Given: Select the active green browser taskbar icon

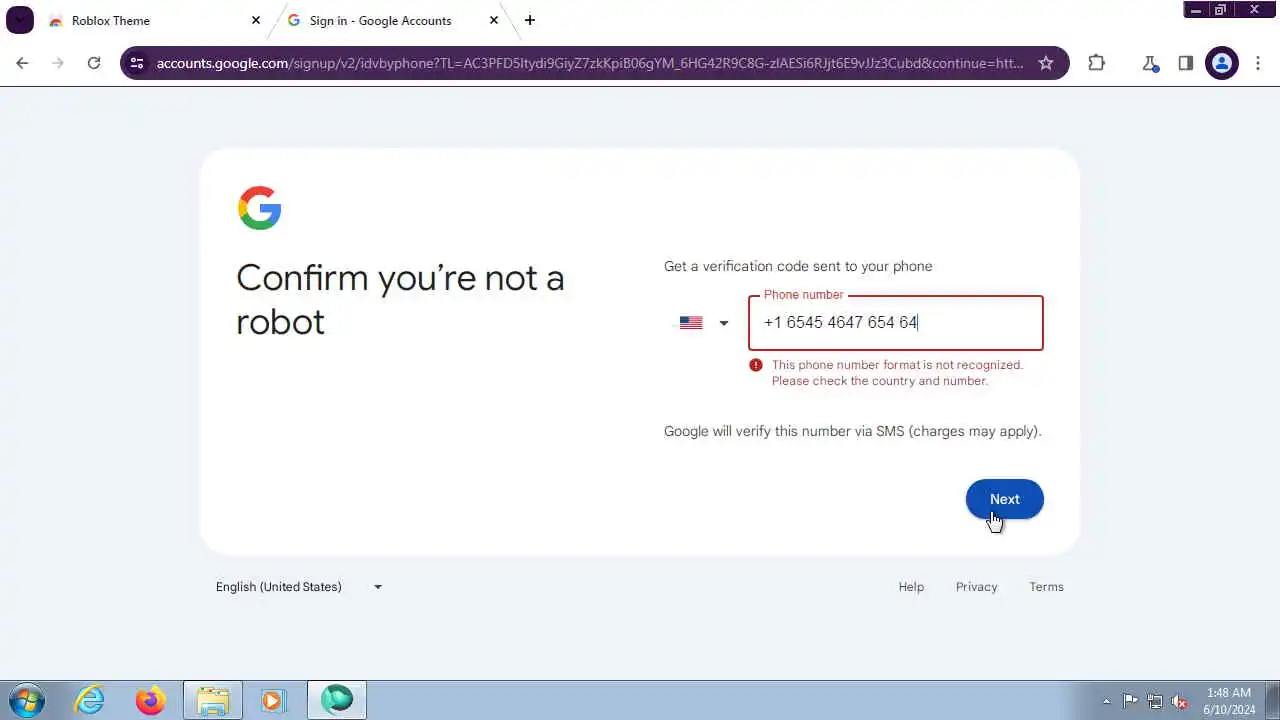Looking at the screenshot, I should tap(337, 700).
